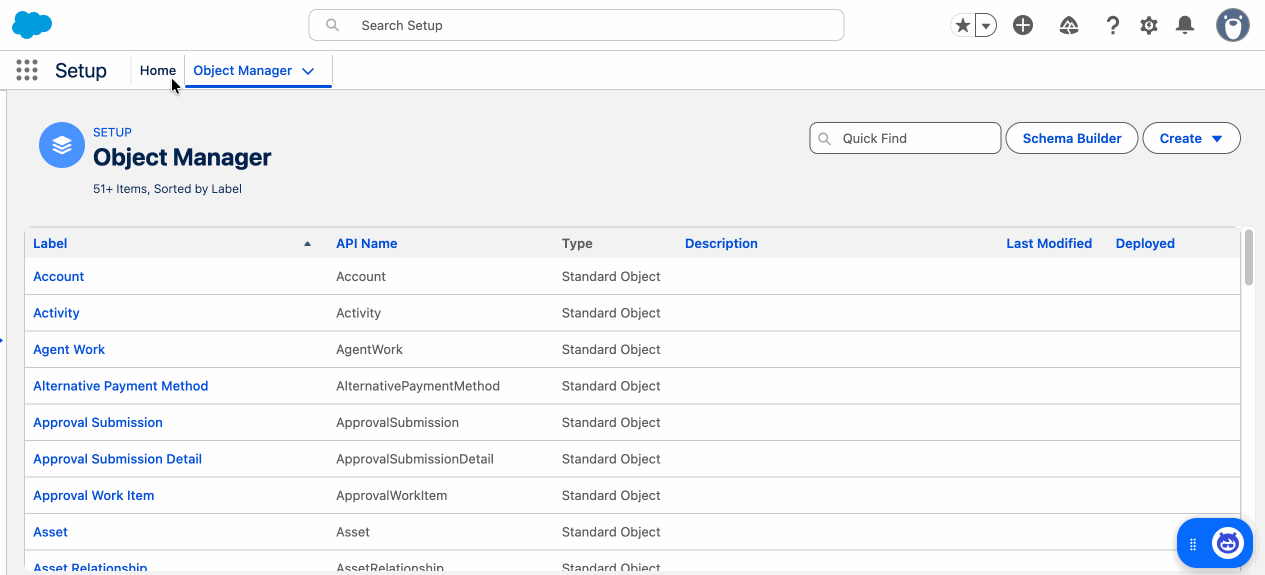Open the Setup gear icon
The image size is (1265, 575).
[x=1149, y=25]
